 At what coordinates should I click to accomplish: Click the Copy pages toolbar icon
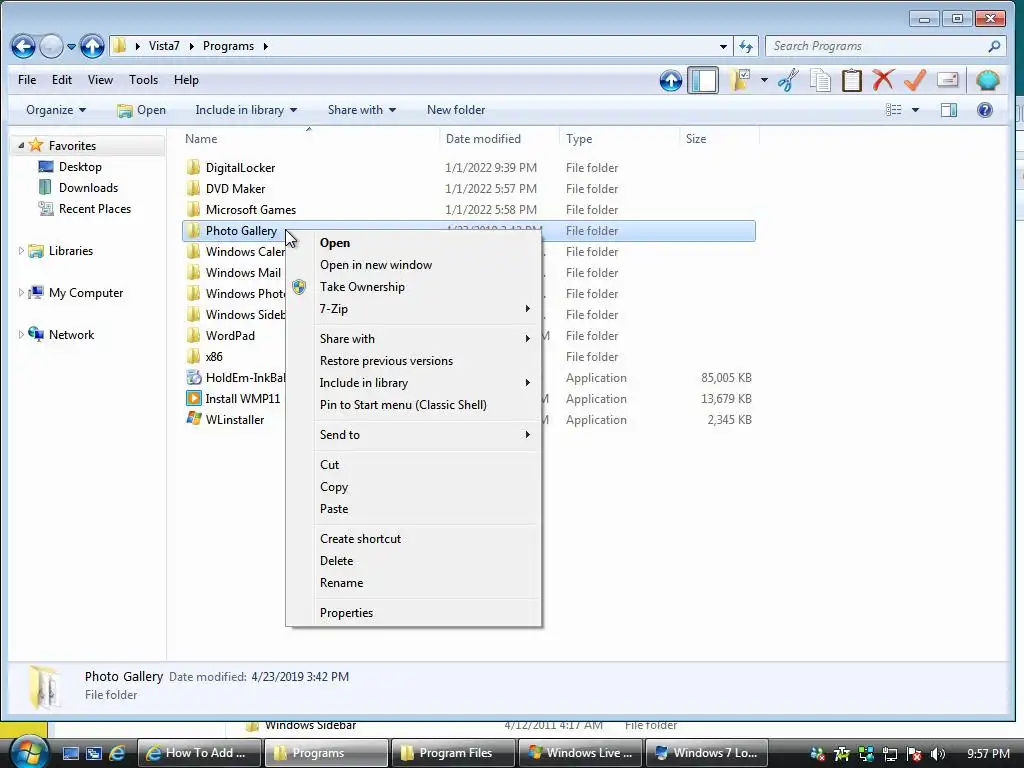pyautogui.click(x=820, y=80)
